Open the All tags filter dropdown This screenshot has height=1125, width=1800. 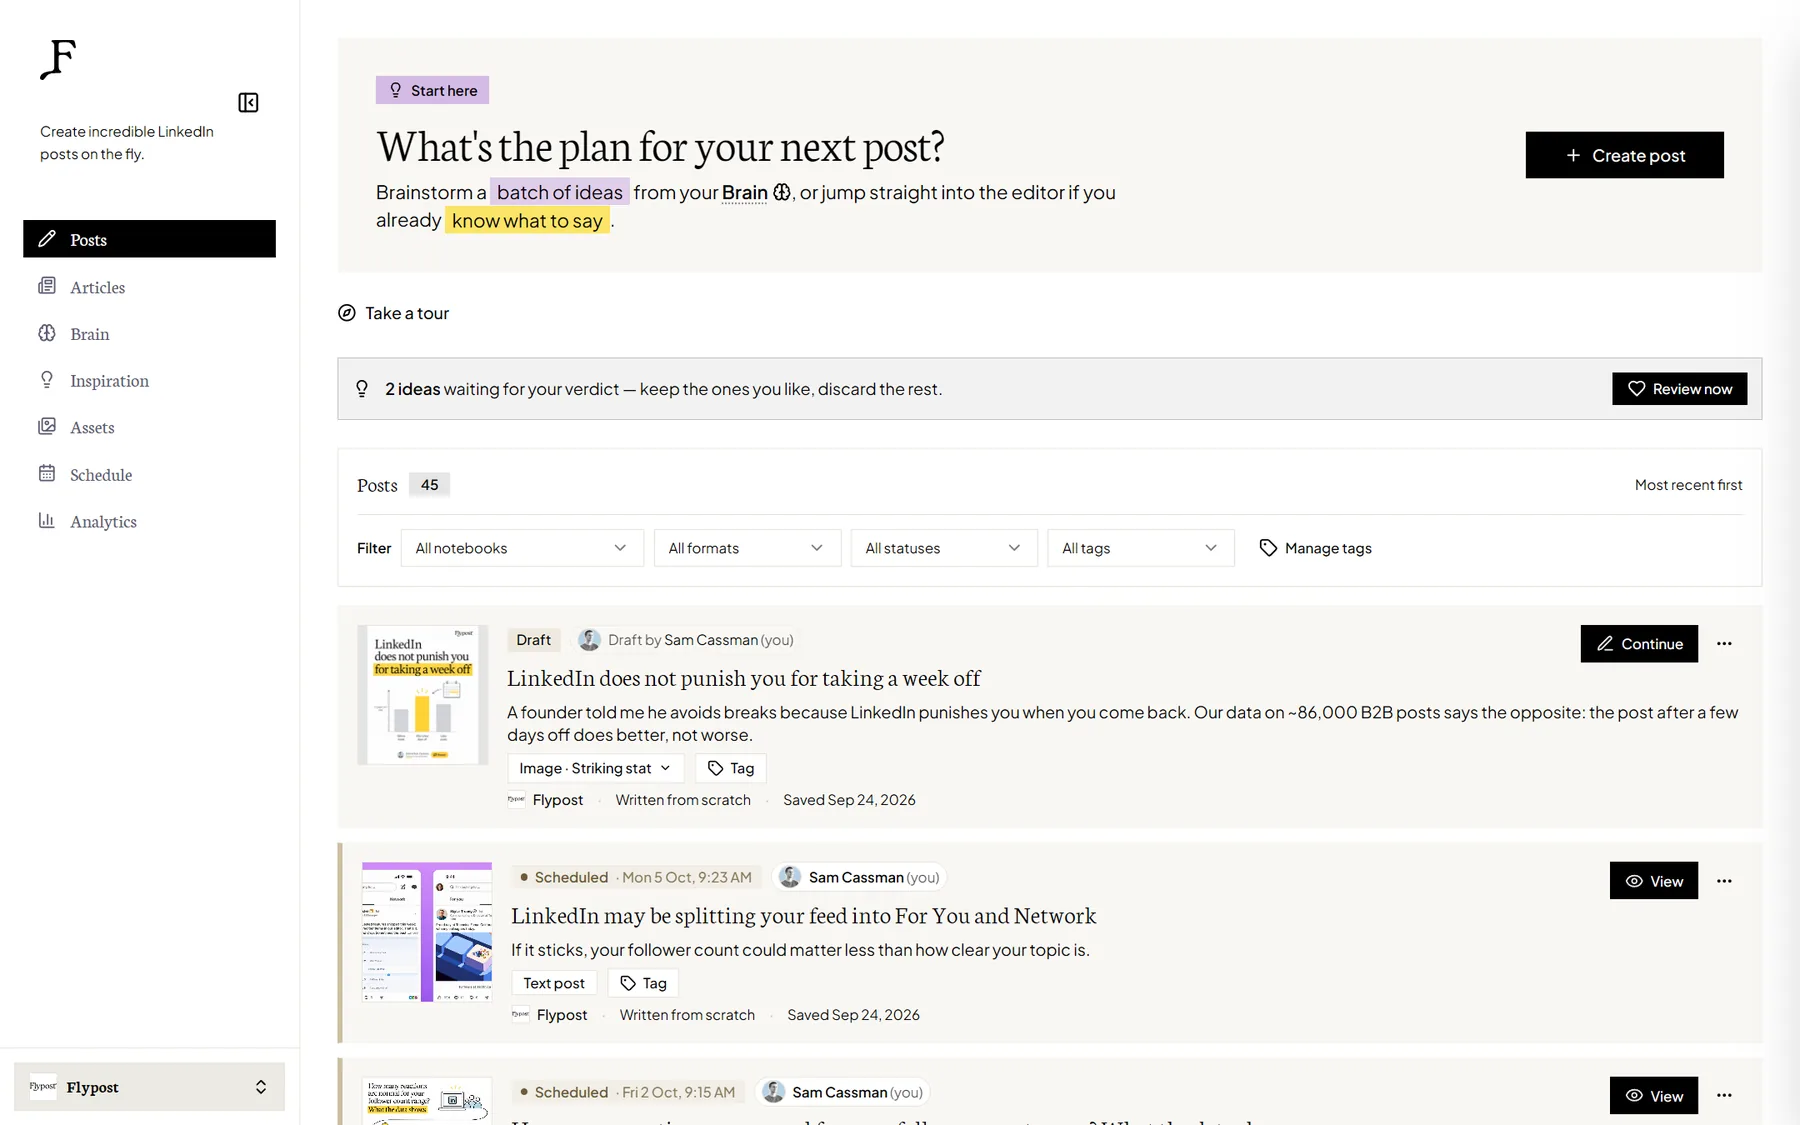[x=1141, y=548]
